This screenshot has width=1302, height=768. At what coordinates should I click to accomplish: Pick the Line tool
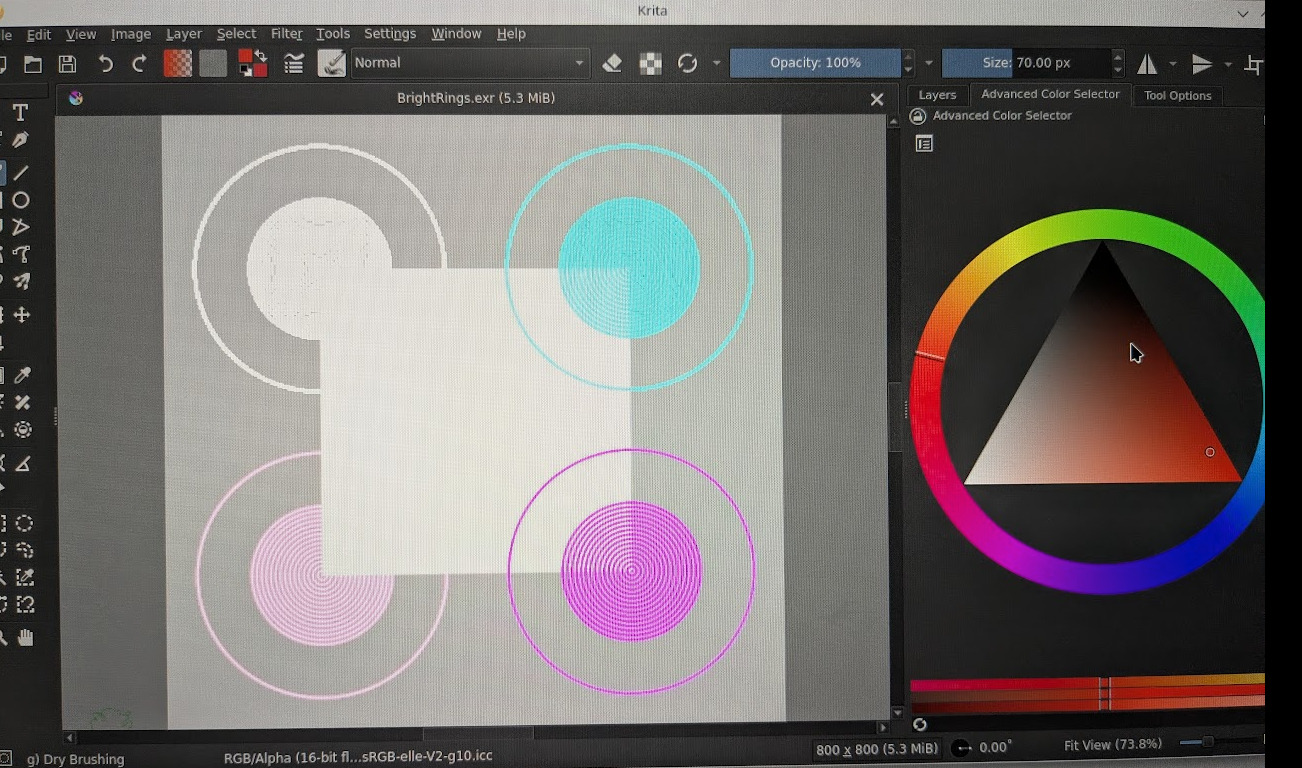point(21,172)
